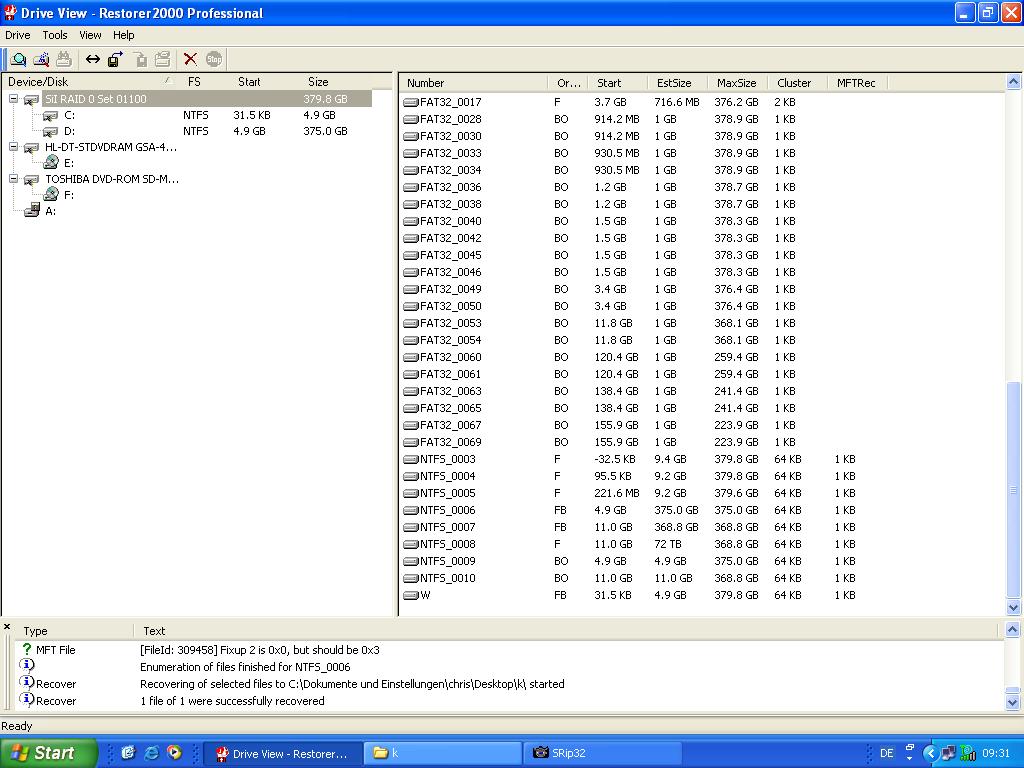
Task: Open the Tools menu
Action: (x=55, y=35)
